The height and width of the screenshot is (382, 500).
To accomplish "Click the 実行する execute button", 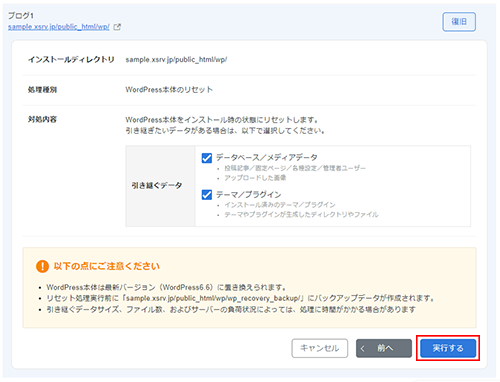I will click(x=448, y=348).
